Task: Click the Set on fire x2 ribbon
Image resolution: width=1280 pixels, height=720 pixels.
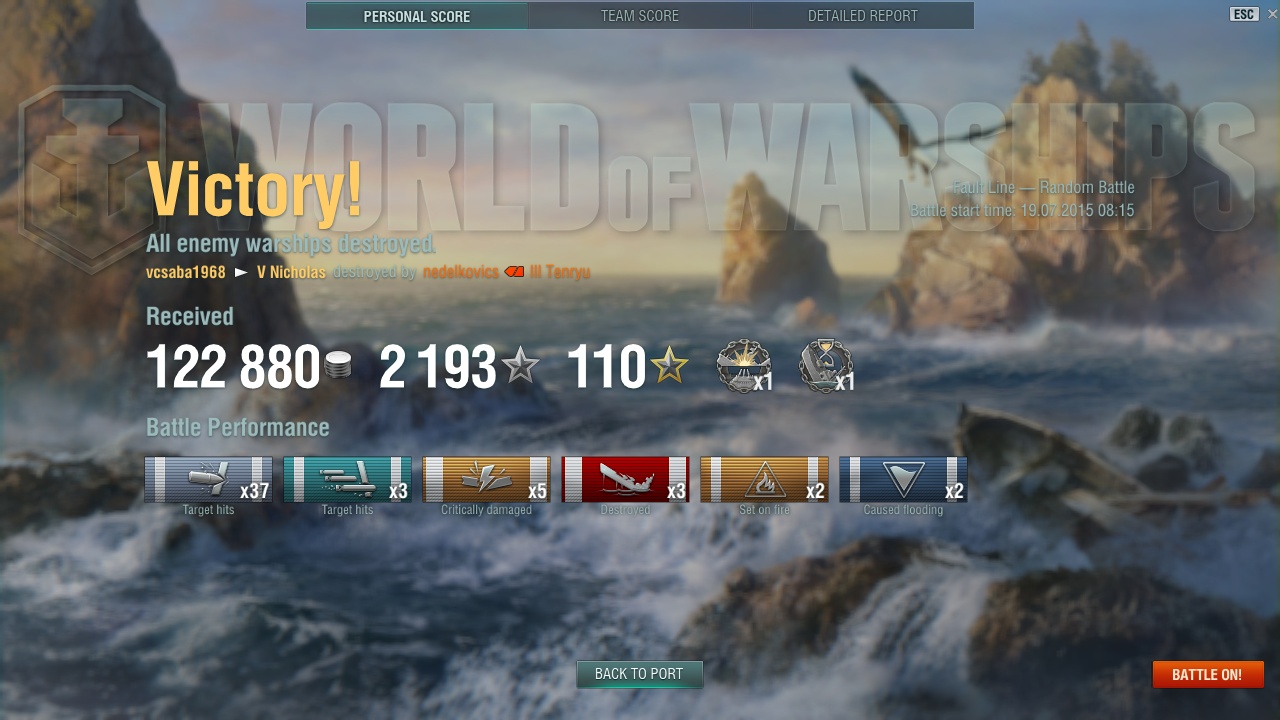Action: click(764, 479)
